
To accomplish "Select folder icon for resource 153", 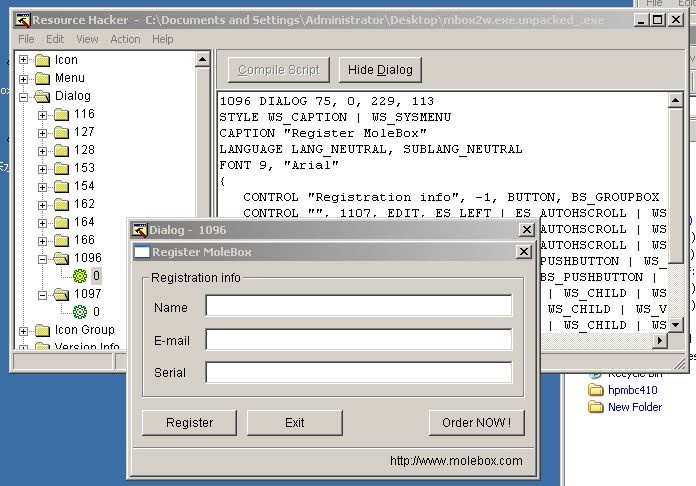I will [x=61, y=169].
